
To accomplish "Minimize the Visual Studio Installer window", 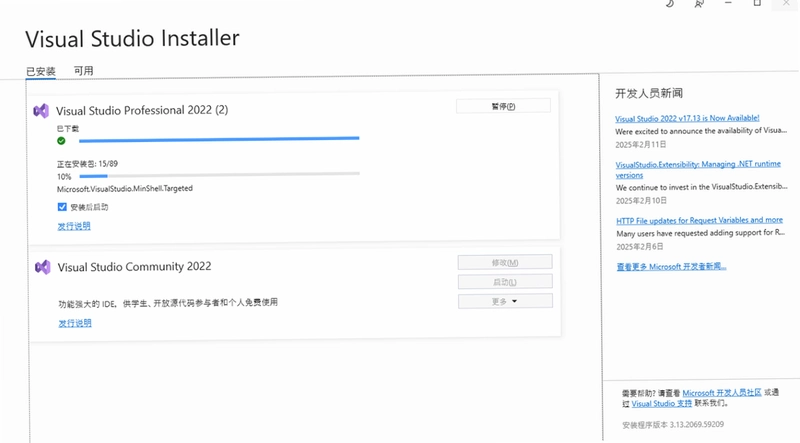I will 728,3.
